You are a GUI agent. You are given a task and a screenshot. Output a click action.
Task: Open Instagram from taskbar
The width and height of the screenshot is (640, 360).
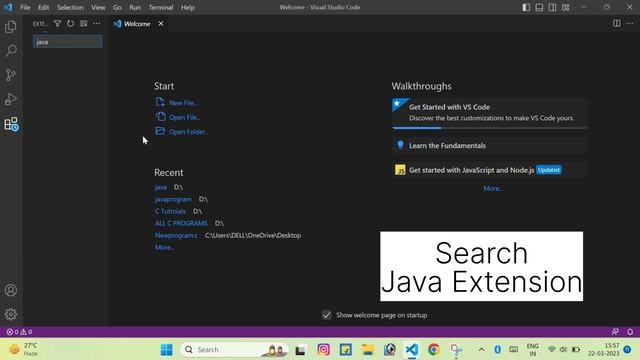pyautogui.click(x=324, y=350)
